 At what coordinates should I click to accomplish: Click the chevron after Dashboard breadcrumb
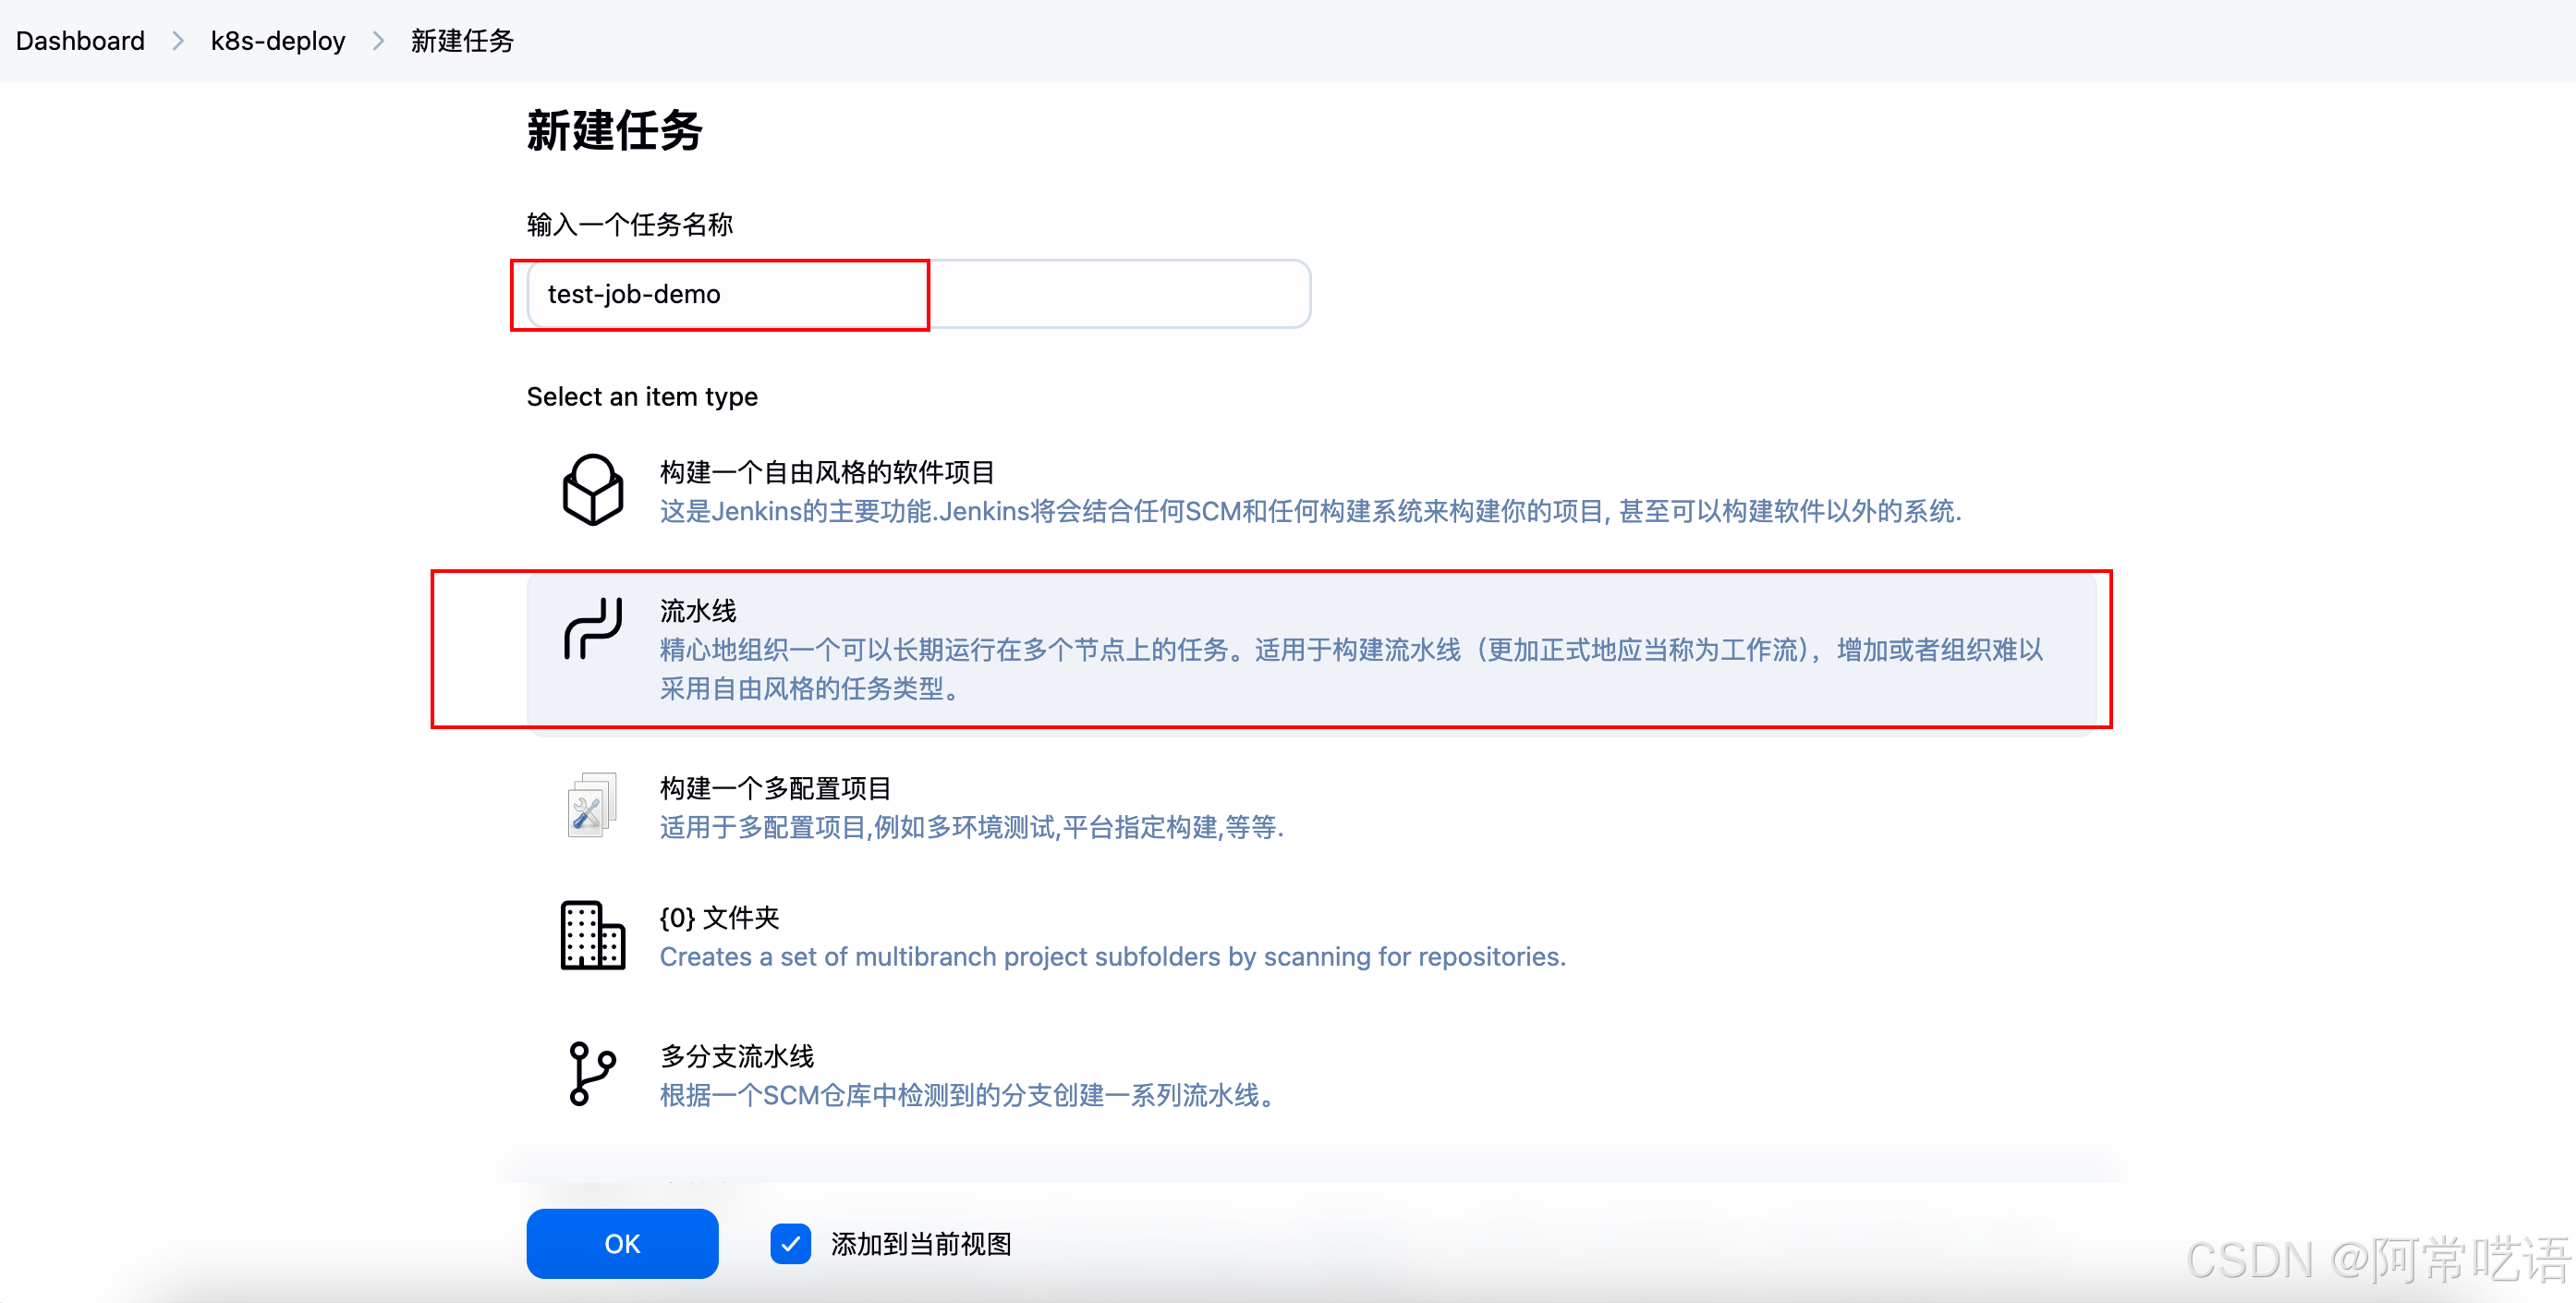pos(178,41)
